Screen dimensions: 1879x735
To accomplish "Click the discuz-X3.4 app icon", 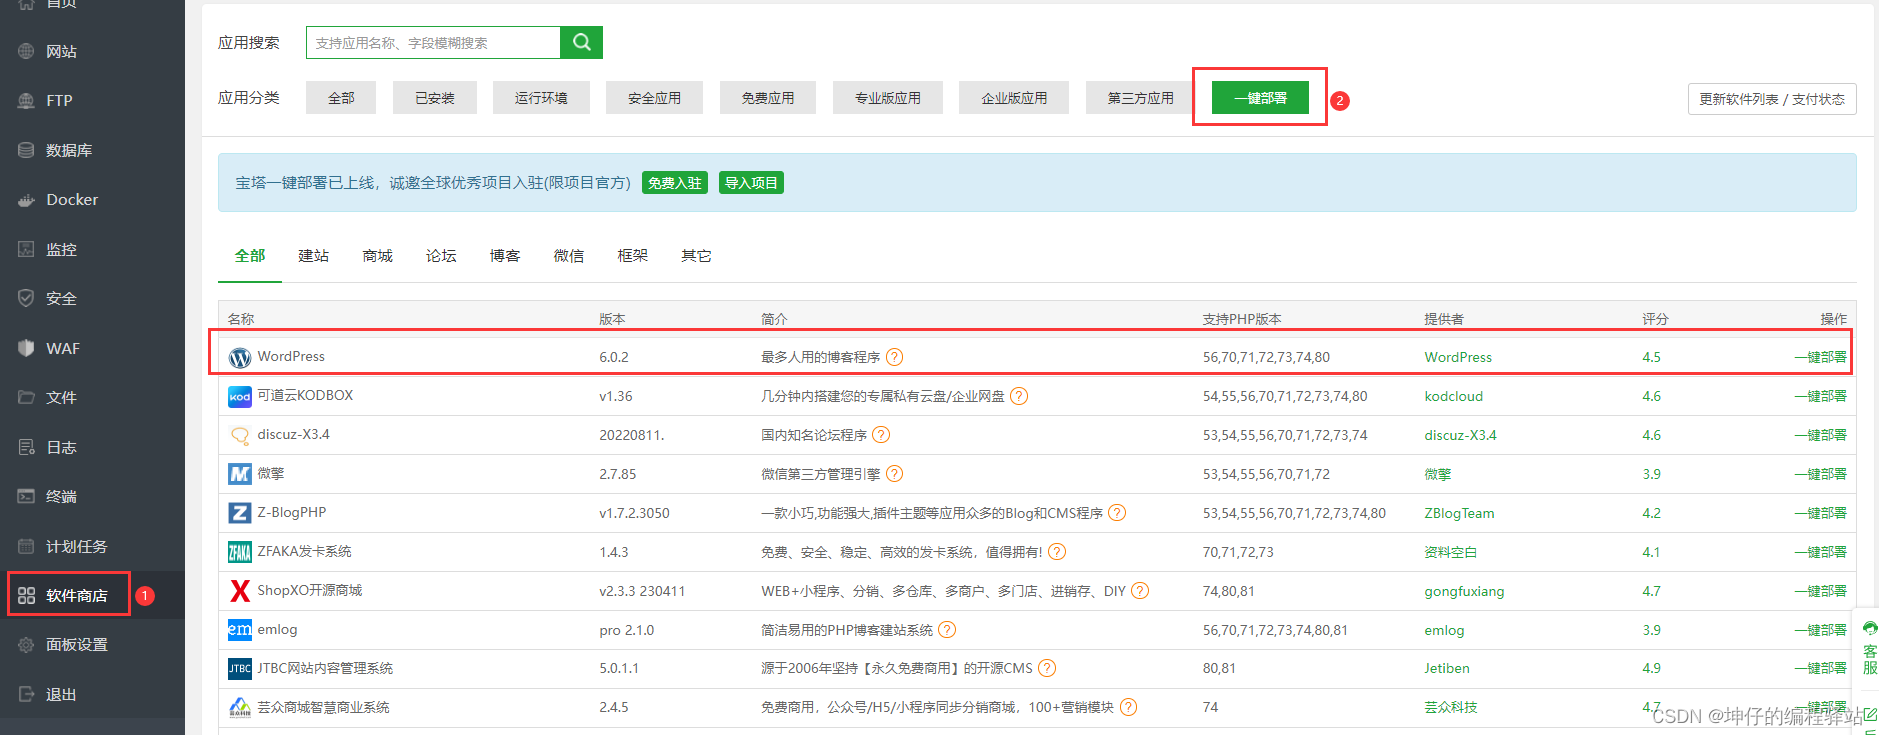I will [240, 435].
